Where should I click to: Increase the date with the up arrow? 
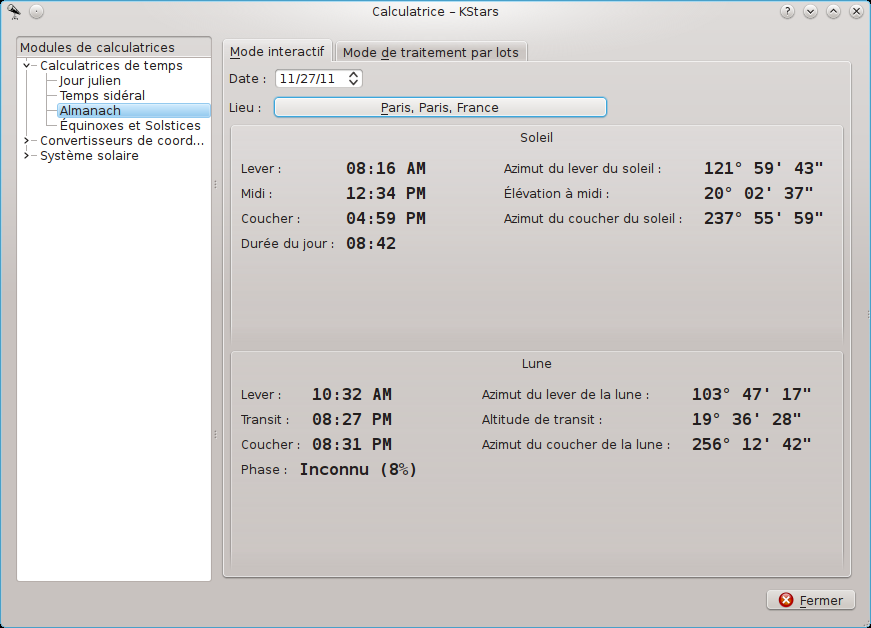pyautogui.click(x=354, y=74)
